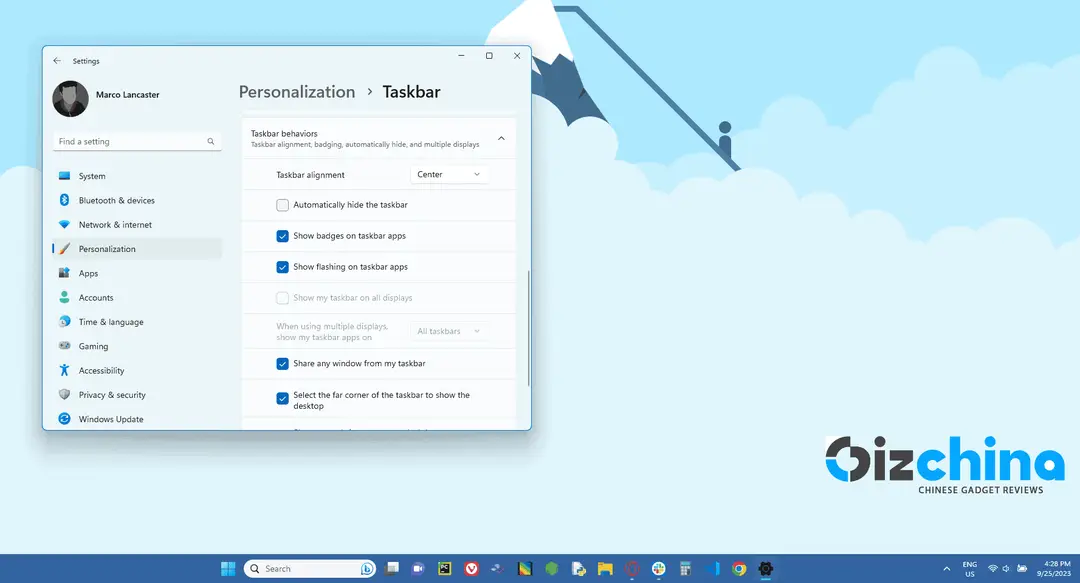Open Bluetooth & devices settings

(137, 200)
